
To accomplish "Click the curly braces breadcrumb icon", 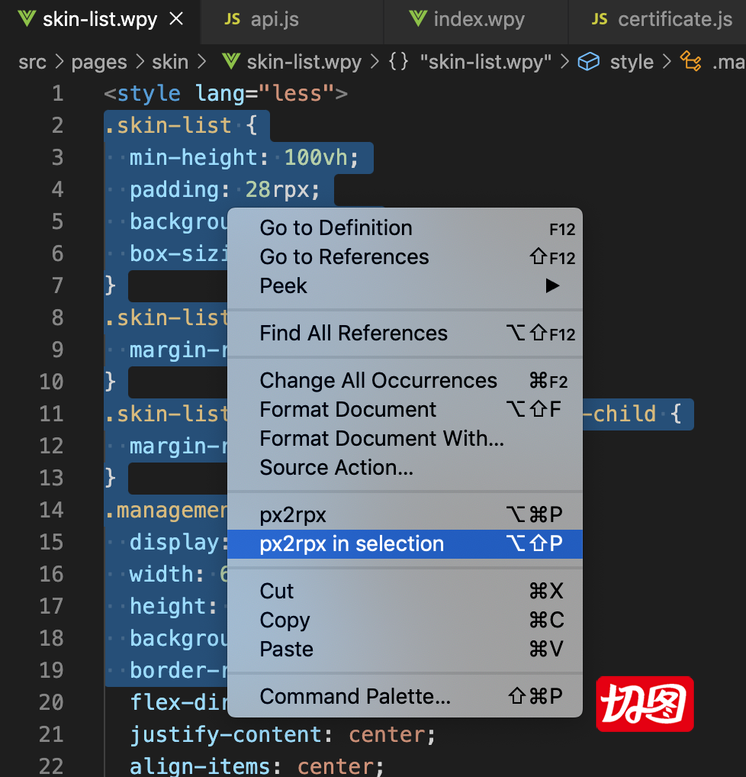I will 399,62.
